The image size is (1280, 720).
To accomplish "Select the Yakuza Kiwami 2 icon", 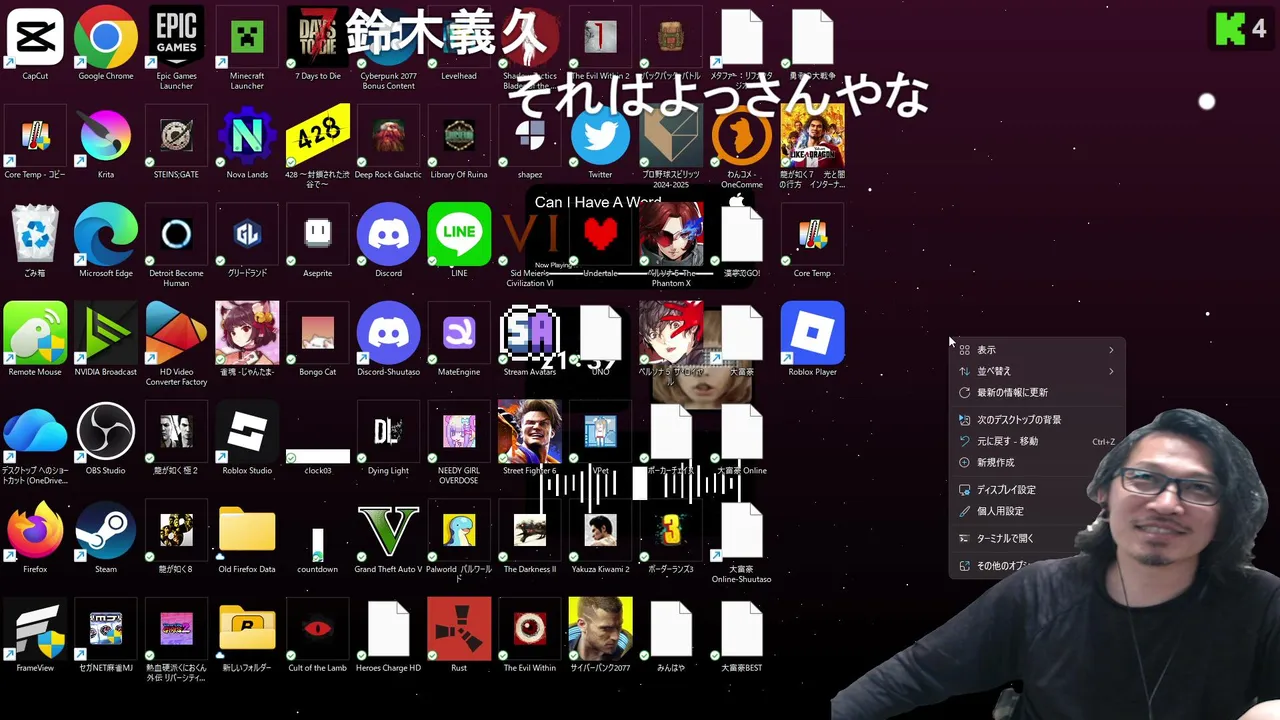I will pos(600,531).
